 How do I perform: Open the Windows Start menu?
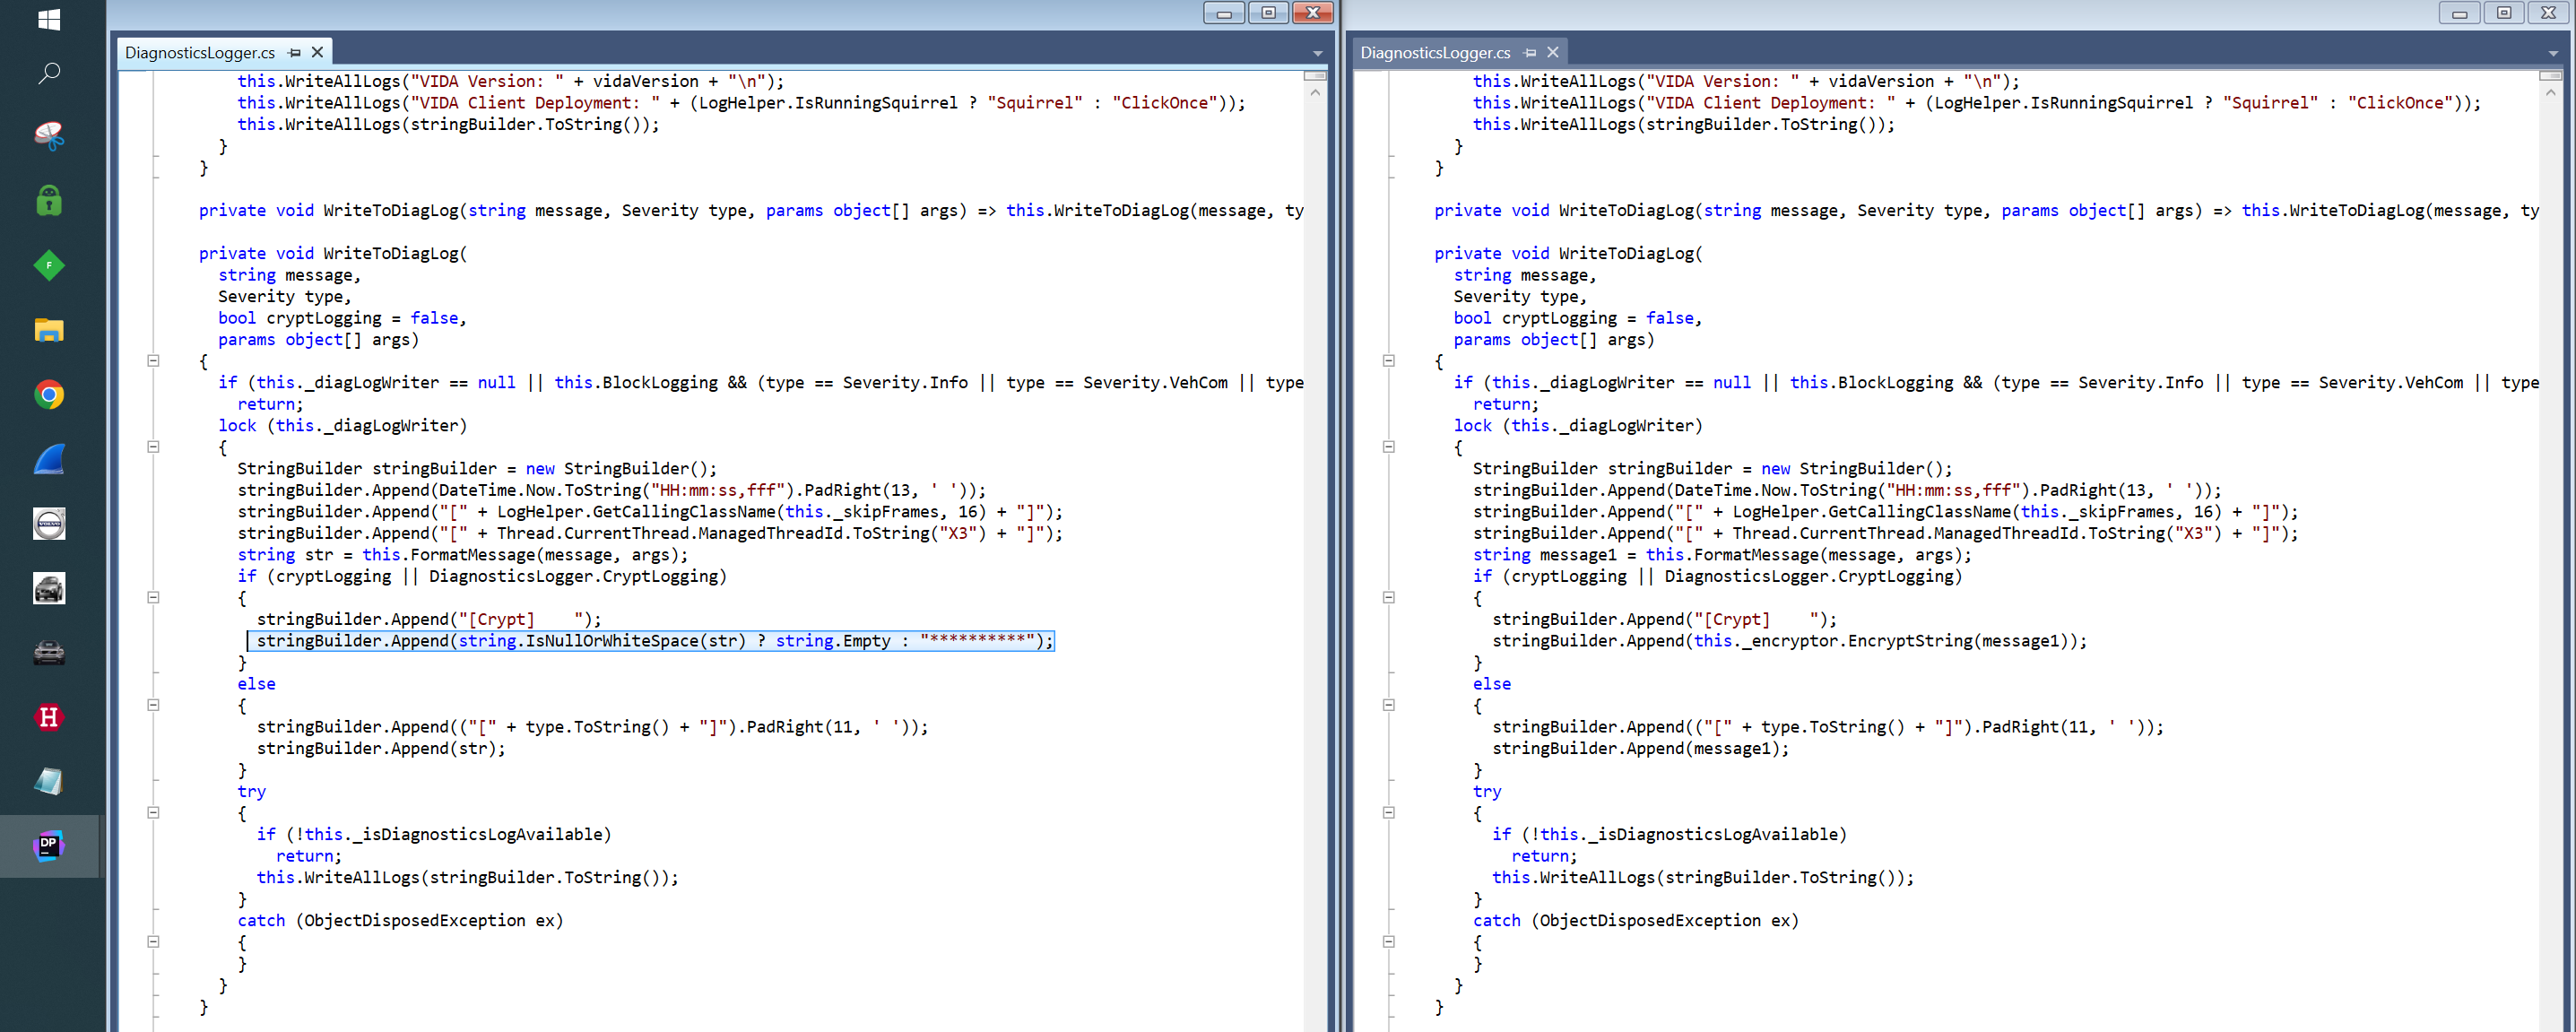pos(48,19)
